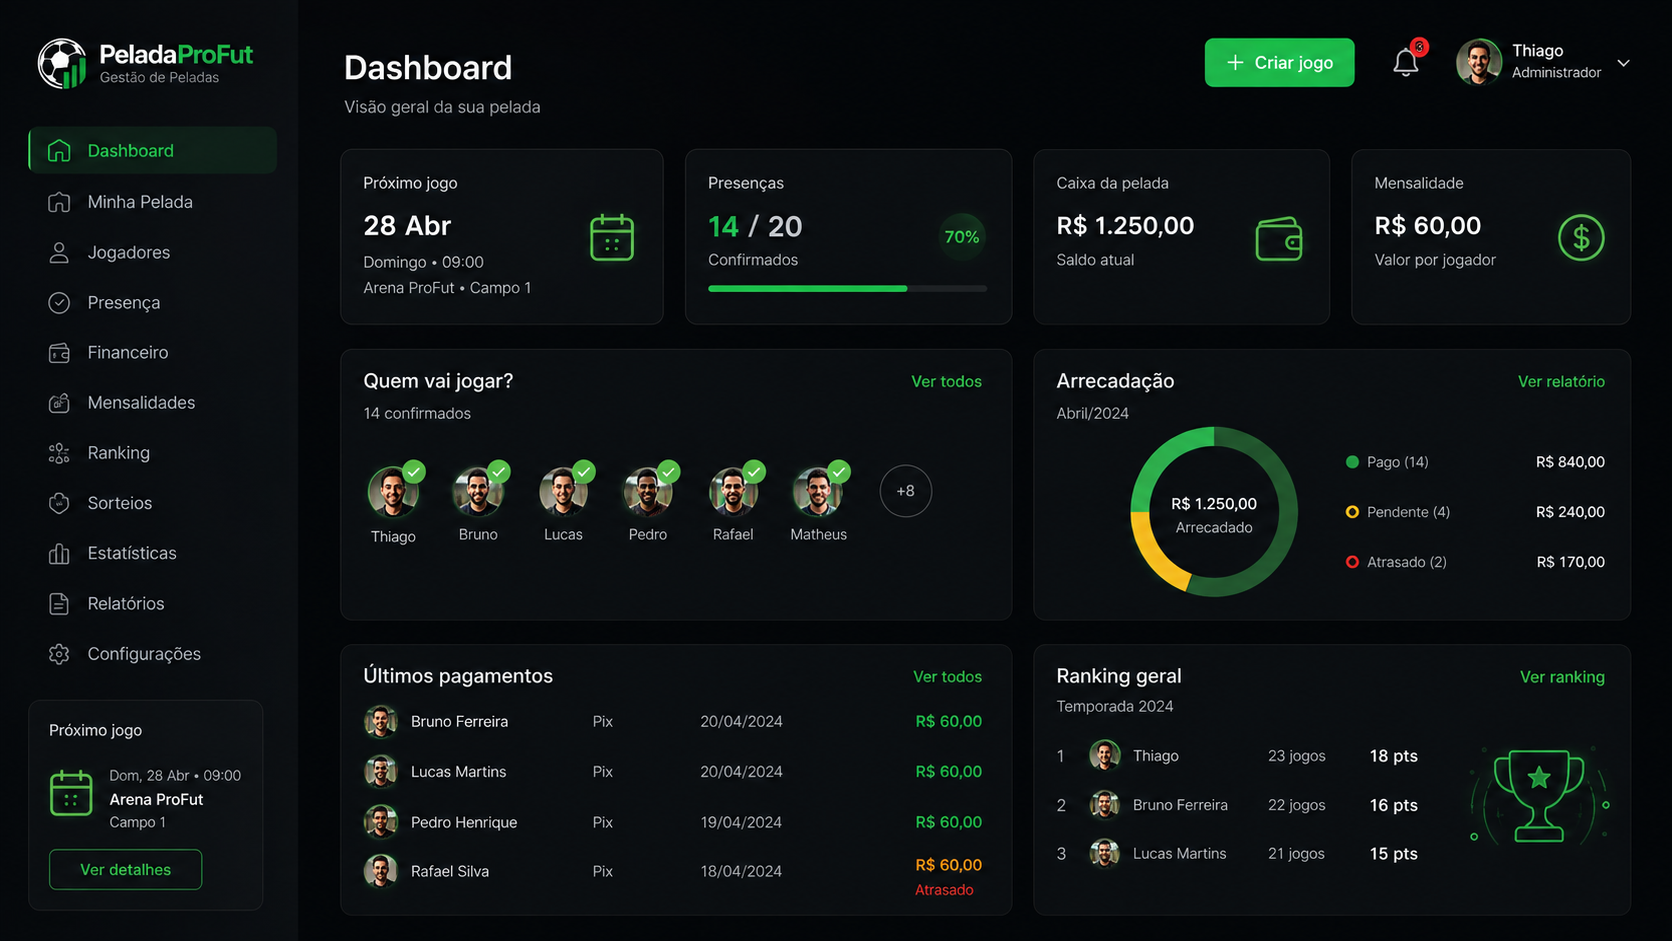Click the notification bell icon
The width and height of the screenshot is (1672, 941).
[x=1405, y=63]
